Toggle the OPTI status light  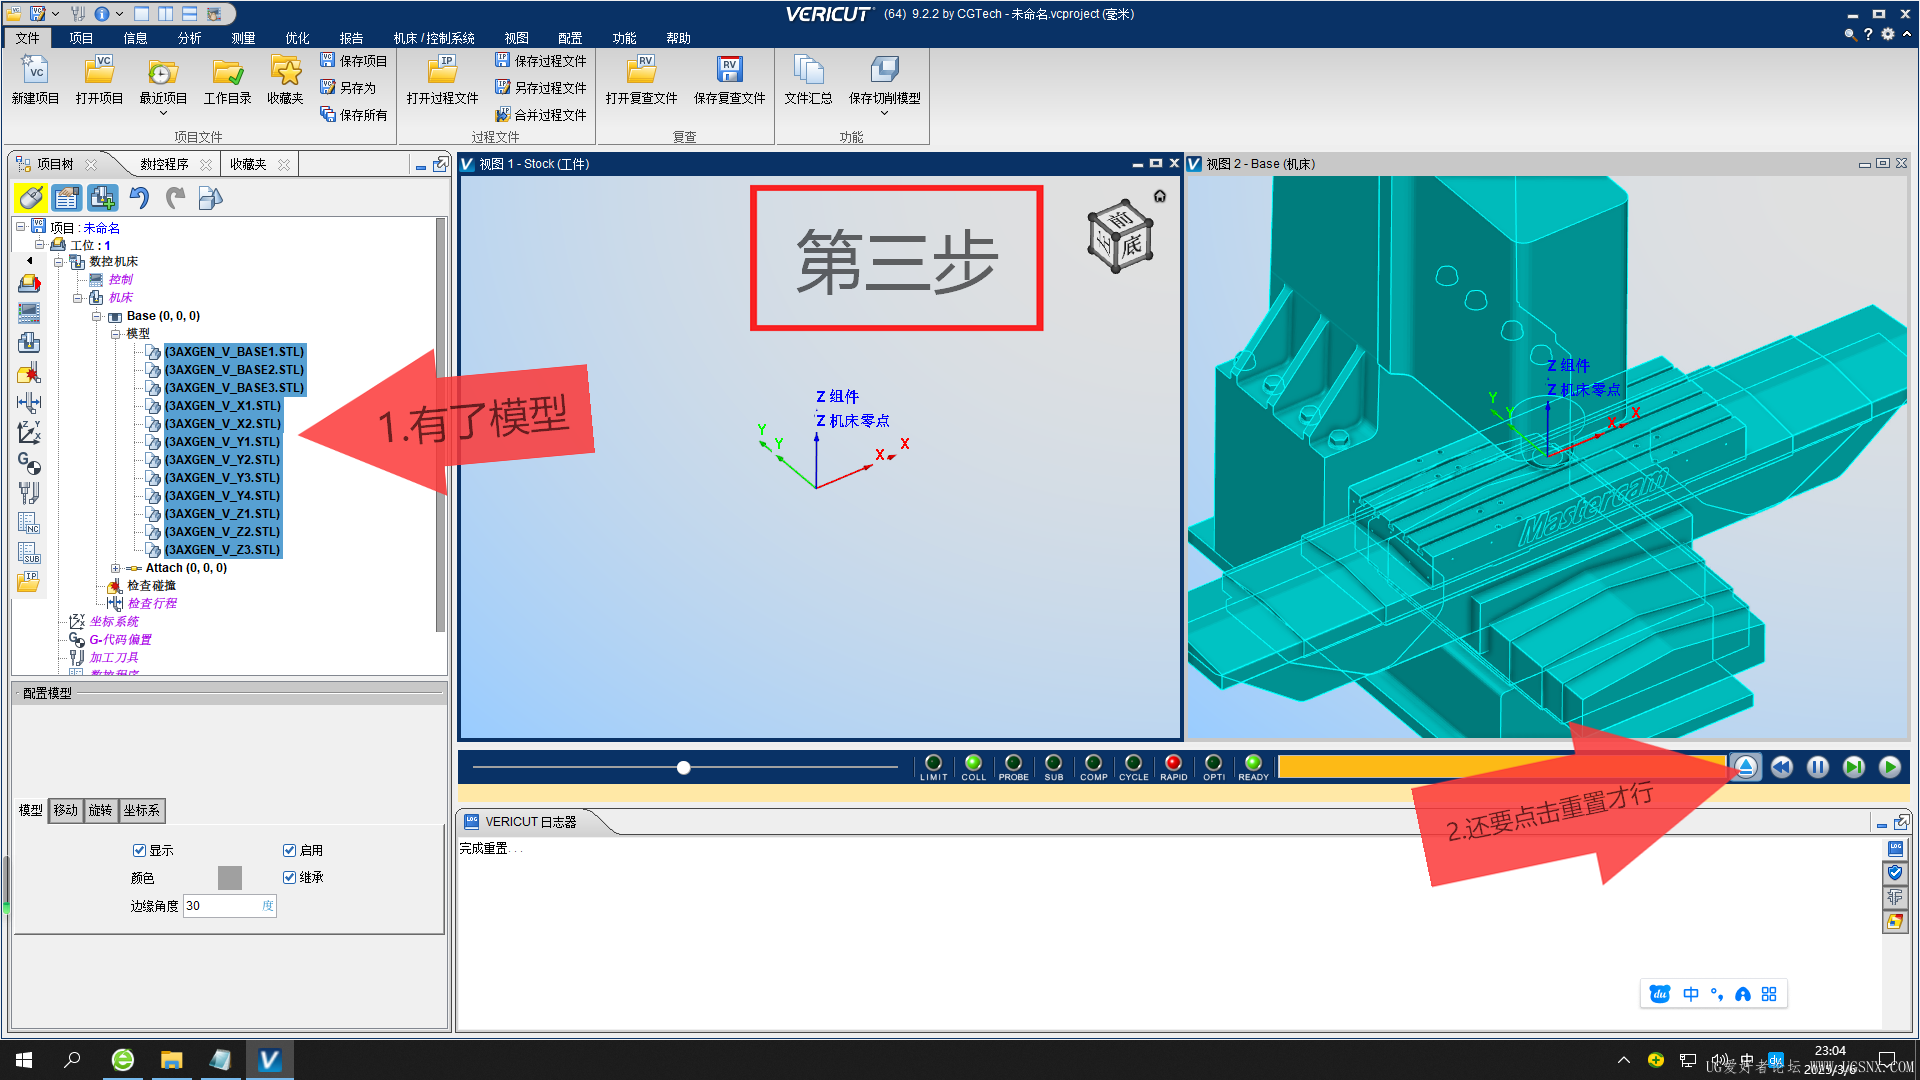coord(1213,763)
